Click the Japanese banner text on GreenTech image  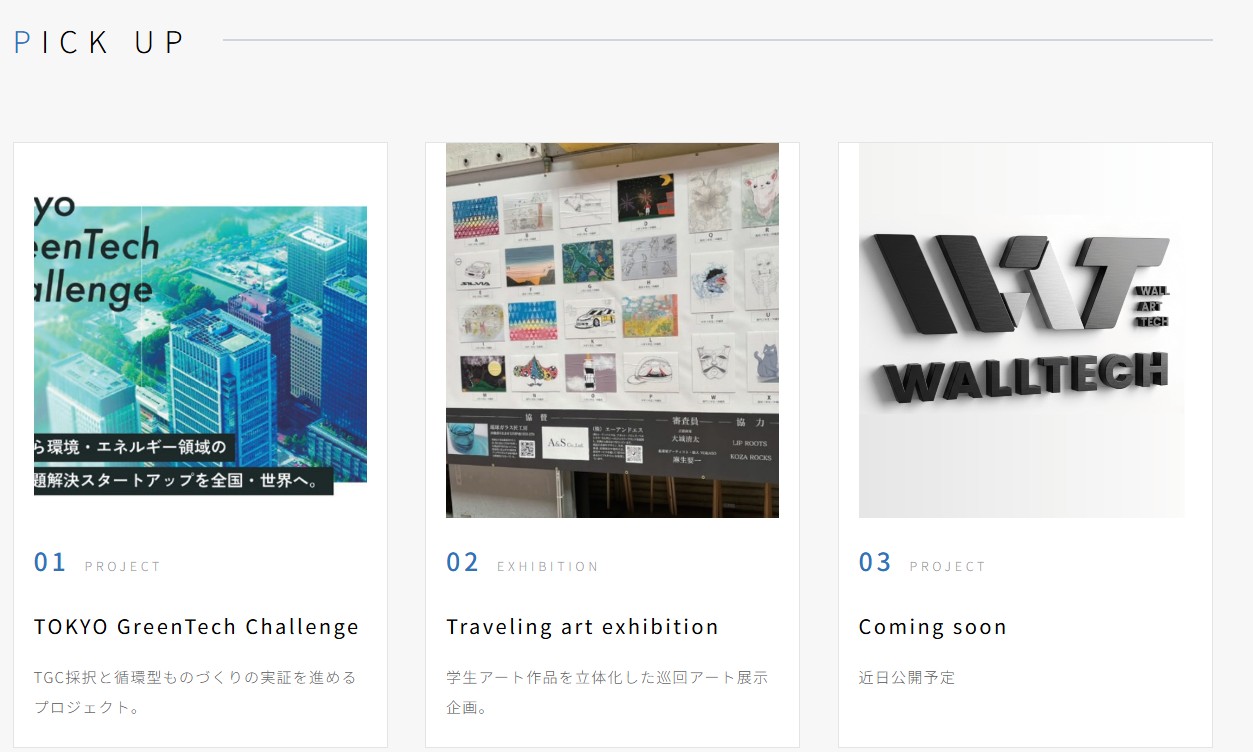[184, 464]
